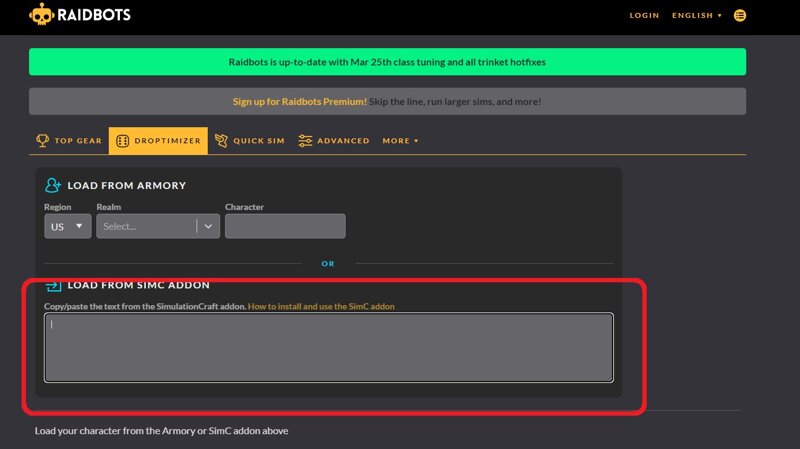Click into the SimC addon text area
This screenshot has width=800, height=449.
click(x=329, y=347)
